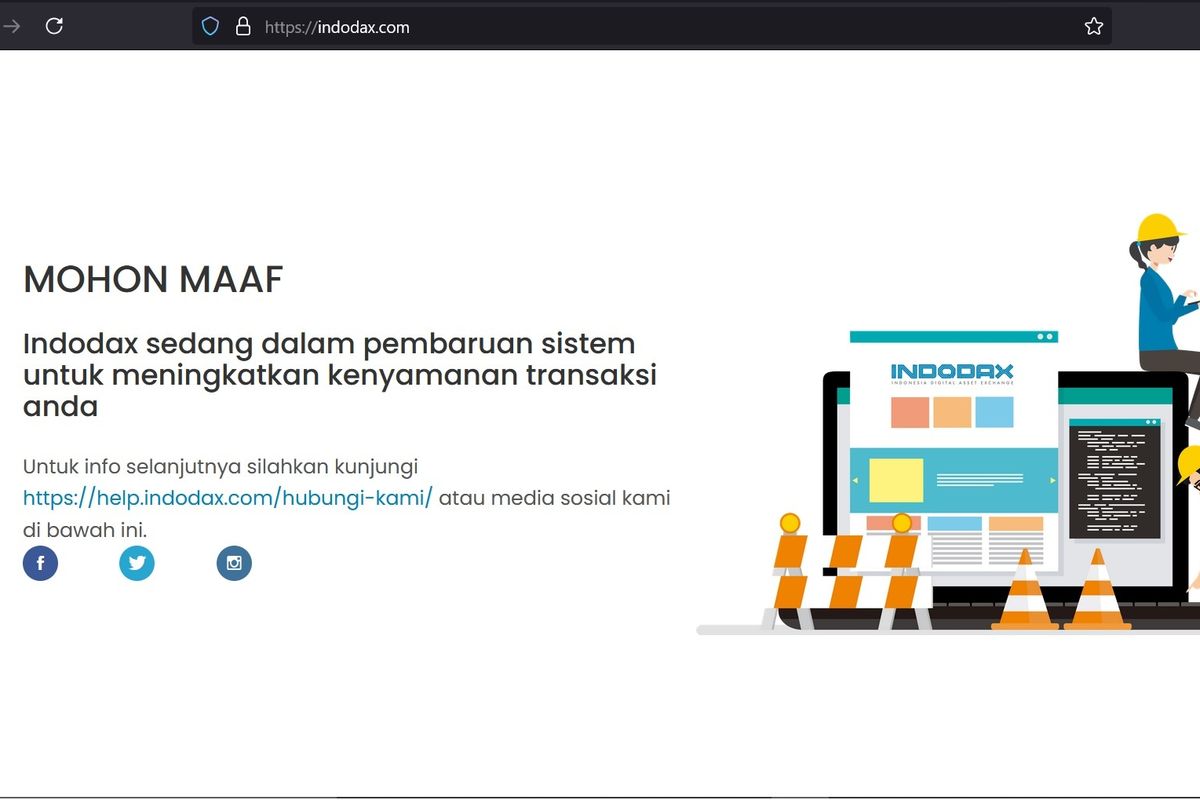Screen dimensions: 1200x800
Task: Visit Indodax Facebook page icon
Action: (41, 564)
